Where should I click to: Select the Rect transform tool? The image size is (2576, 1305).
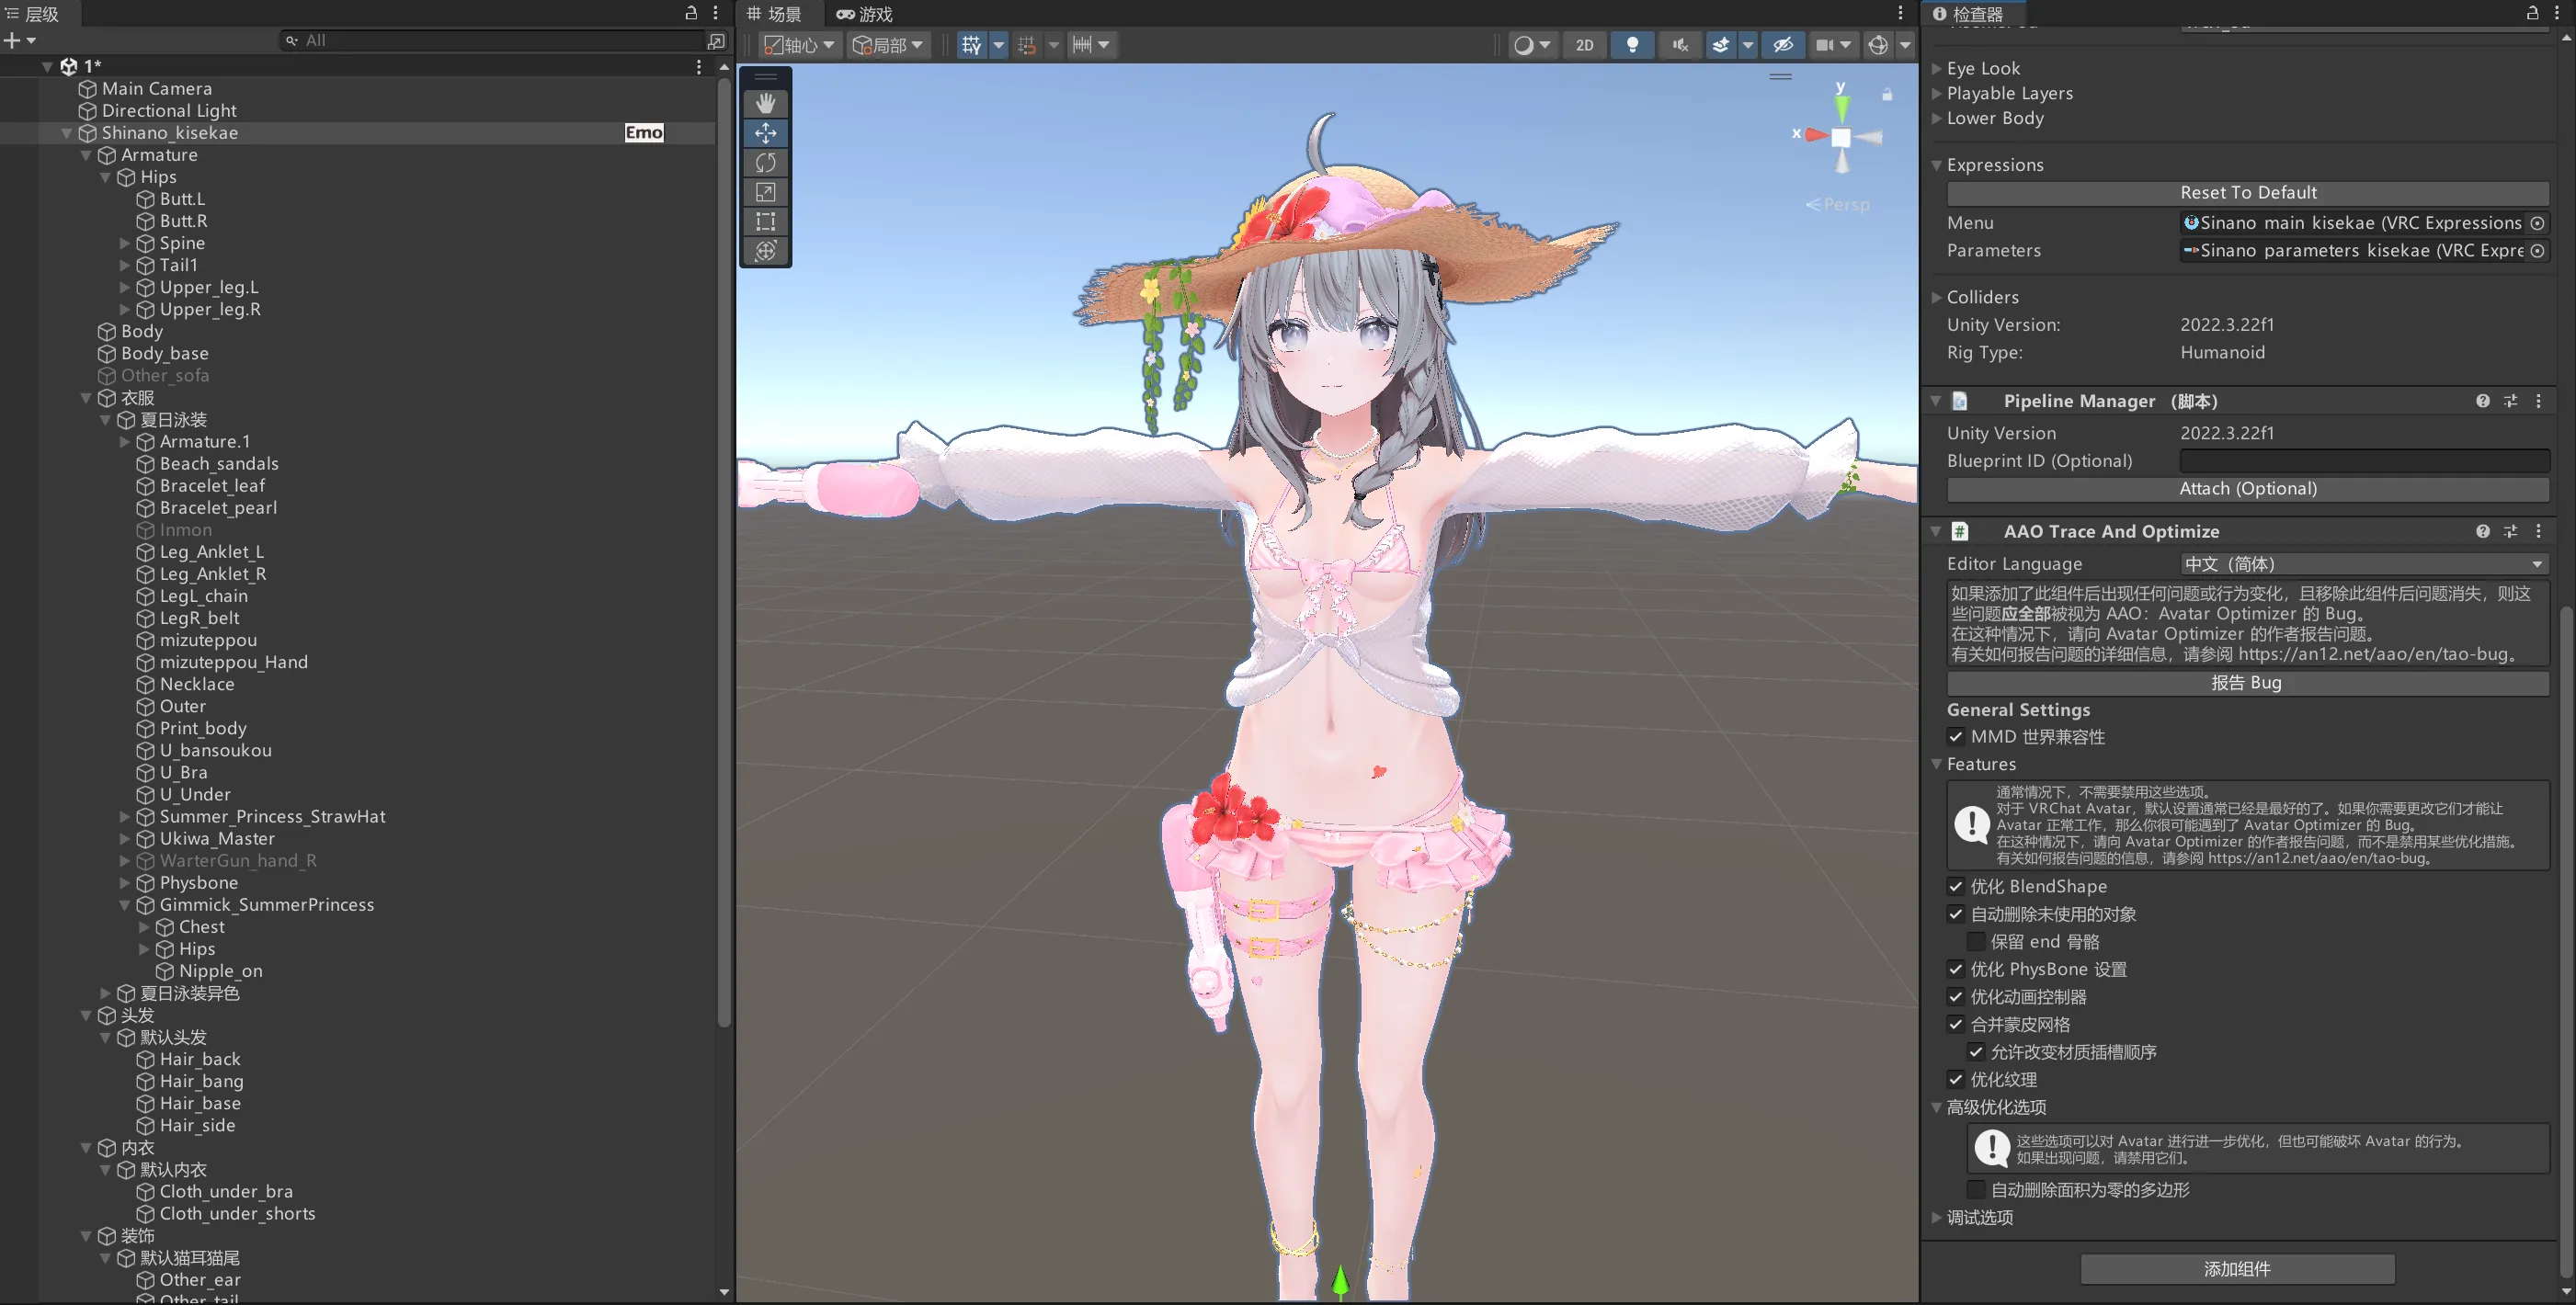coord(765,221)
